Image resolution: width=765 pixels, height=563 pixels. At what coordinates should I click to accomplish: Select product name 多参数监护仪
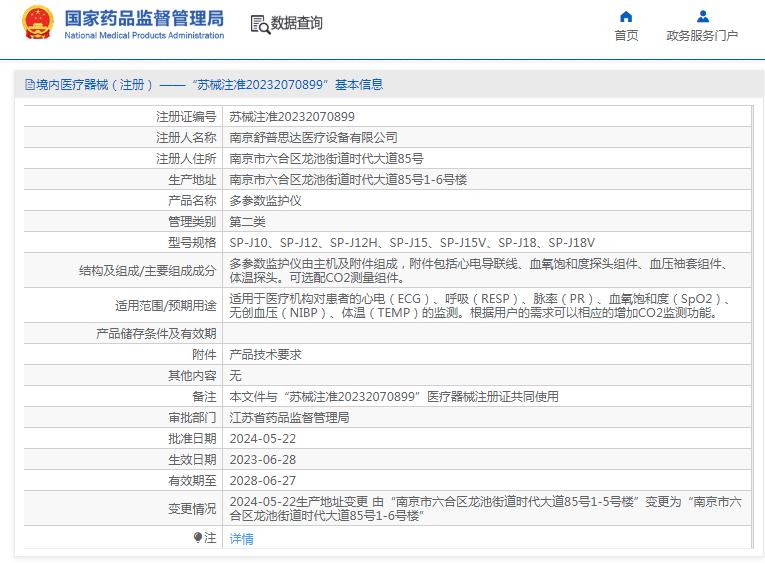265,201
